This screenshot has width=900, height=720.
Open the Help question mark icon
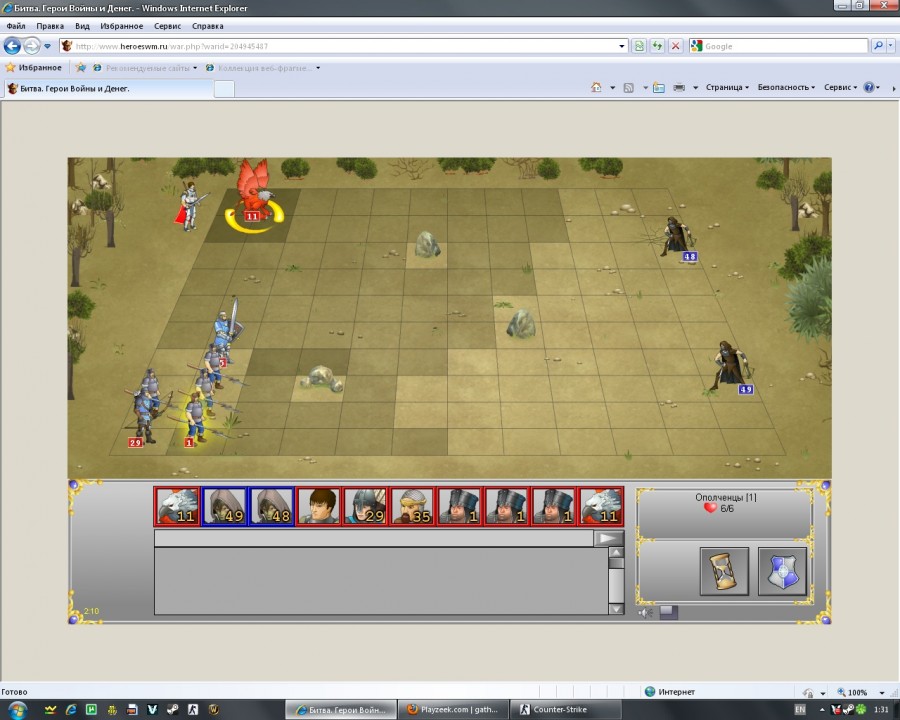(869, 87)
